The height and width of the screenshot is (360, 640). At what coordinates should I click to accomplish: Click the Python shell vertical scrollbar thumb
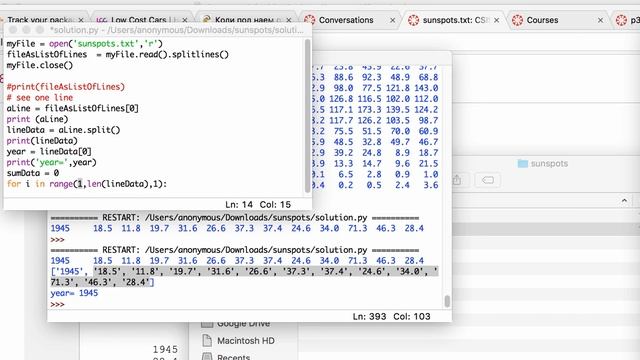(447, 301)
